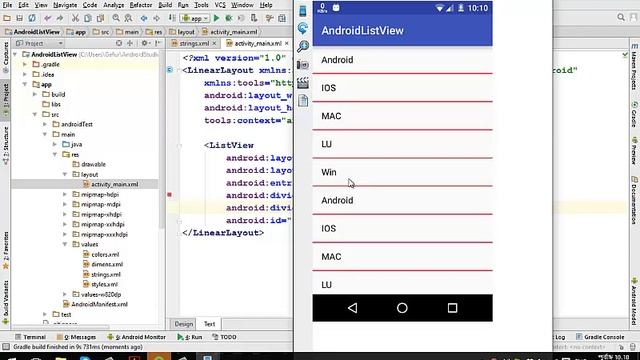The image size is (640, 360).
Task: Close activity_main.xml editor tab
Action: (287, 43)
